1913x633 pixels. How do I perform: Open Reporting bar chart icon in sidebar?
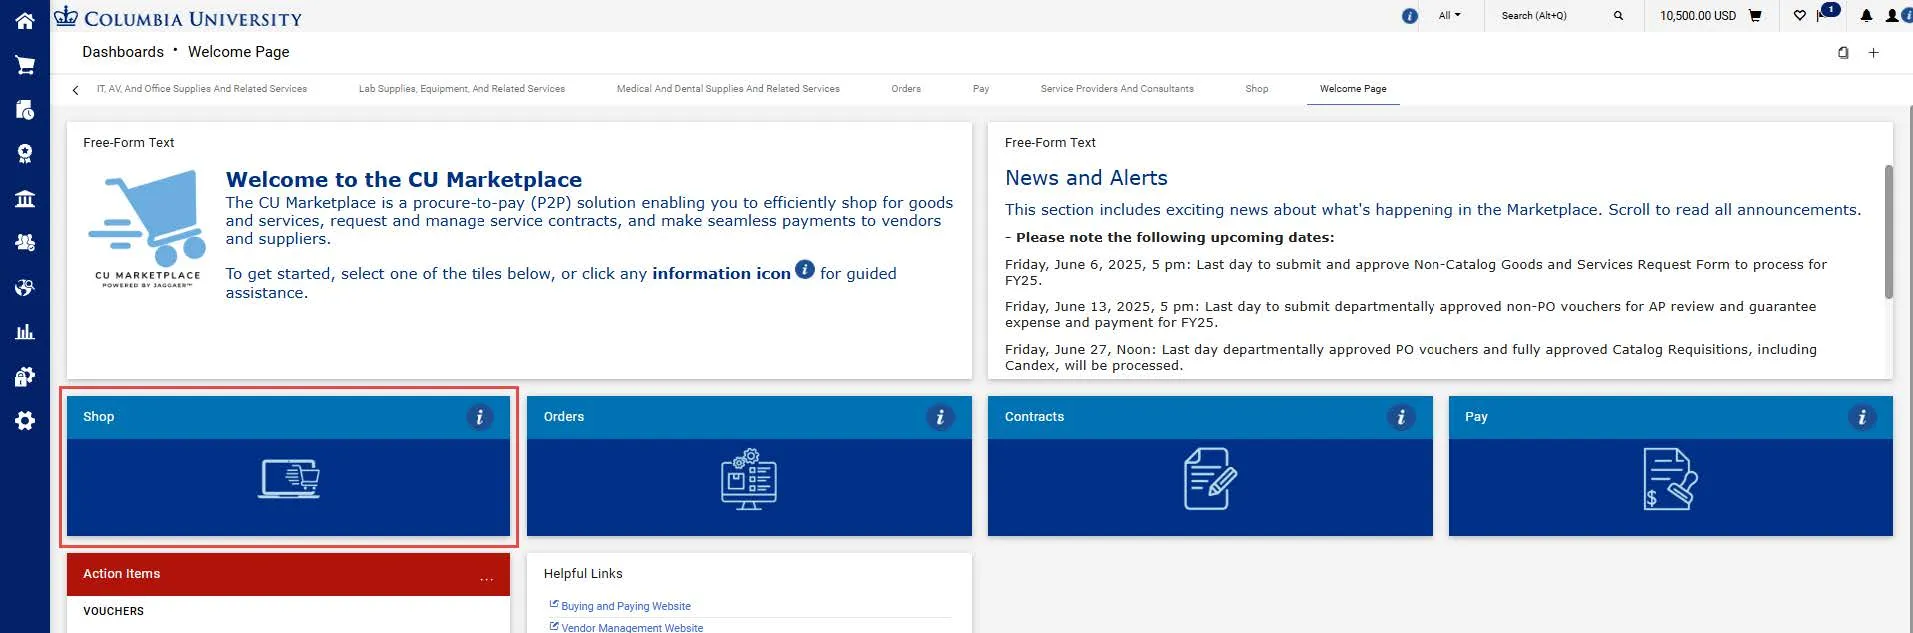pos(25,332)
